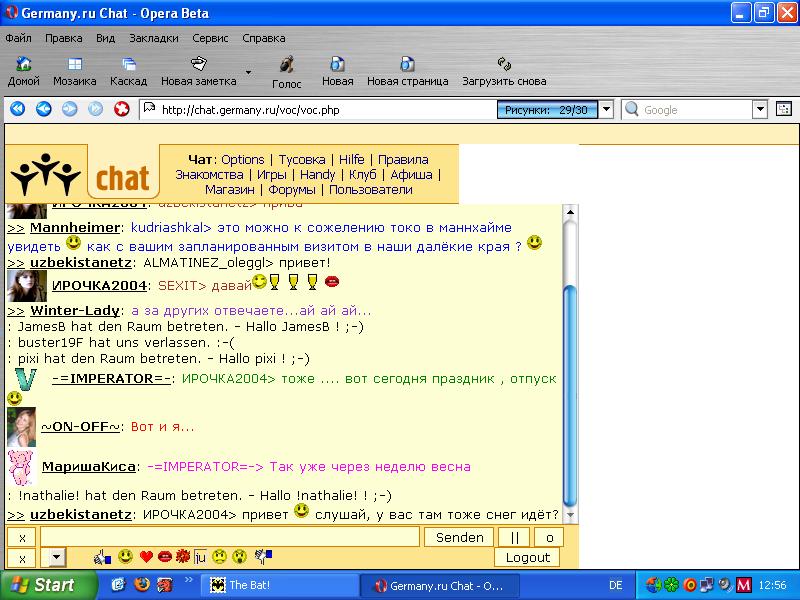
Task: Go forward one page
Action: coord(69,109)
